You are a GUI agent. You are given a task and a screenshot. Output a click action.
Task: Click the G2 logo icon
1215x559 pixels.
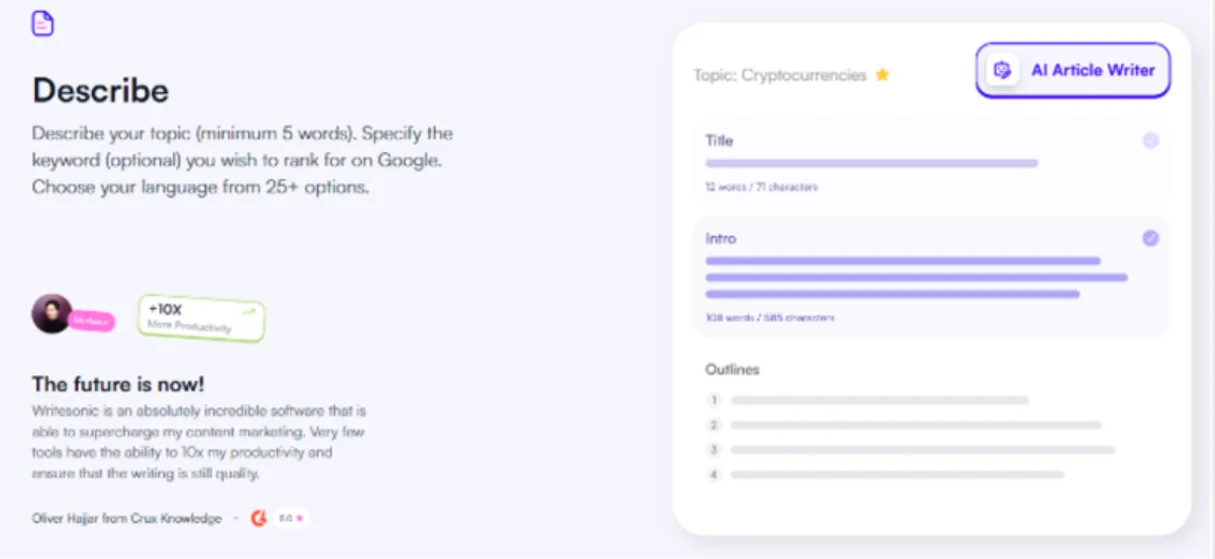[259, 518]
